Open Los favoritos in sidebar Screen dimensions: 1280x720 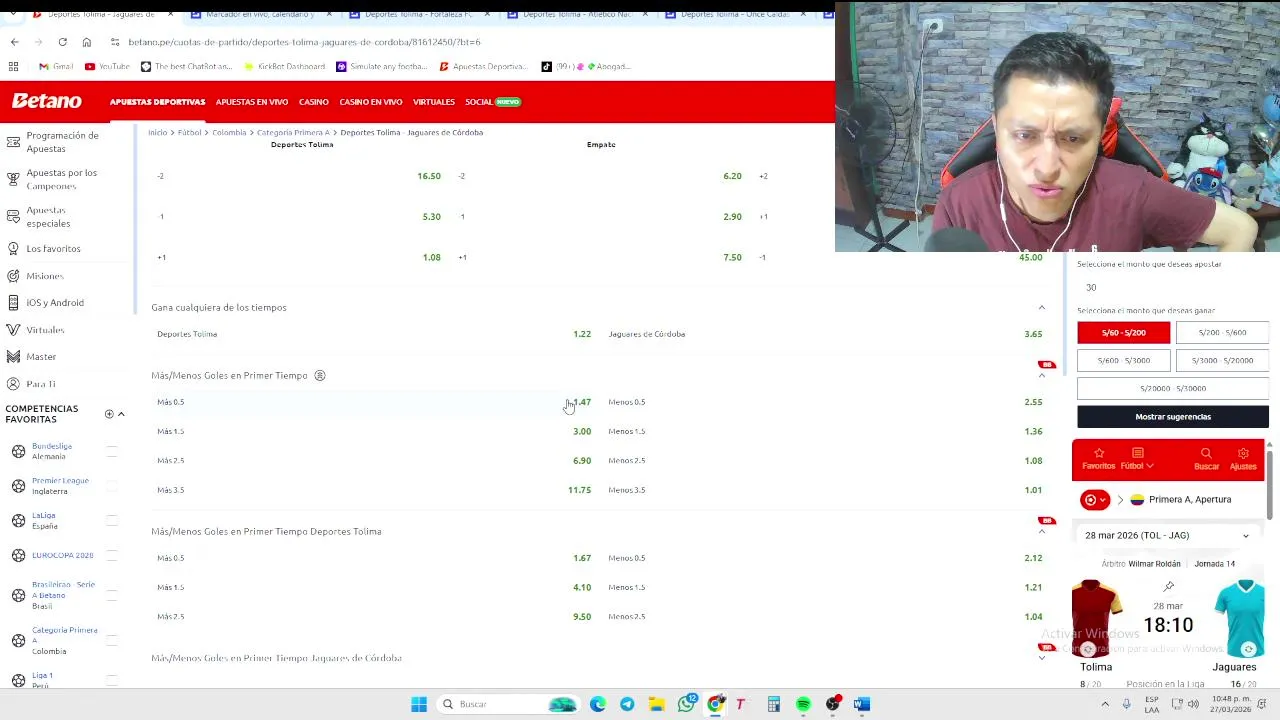pos(44,248)
